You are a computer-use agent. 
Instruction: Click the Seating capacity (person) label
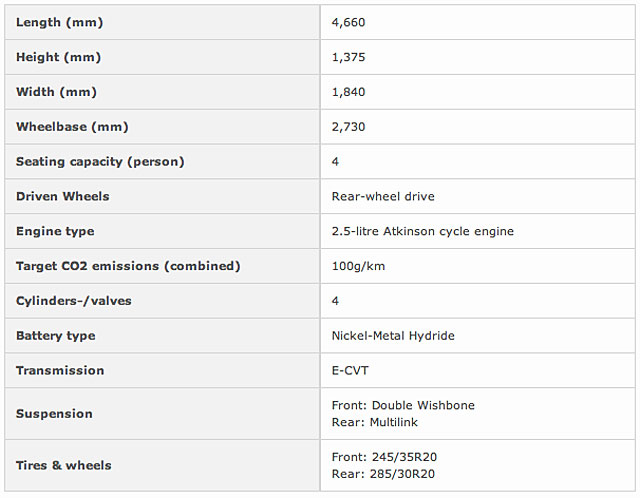(x=100, y=161)
